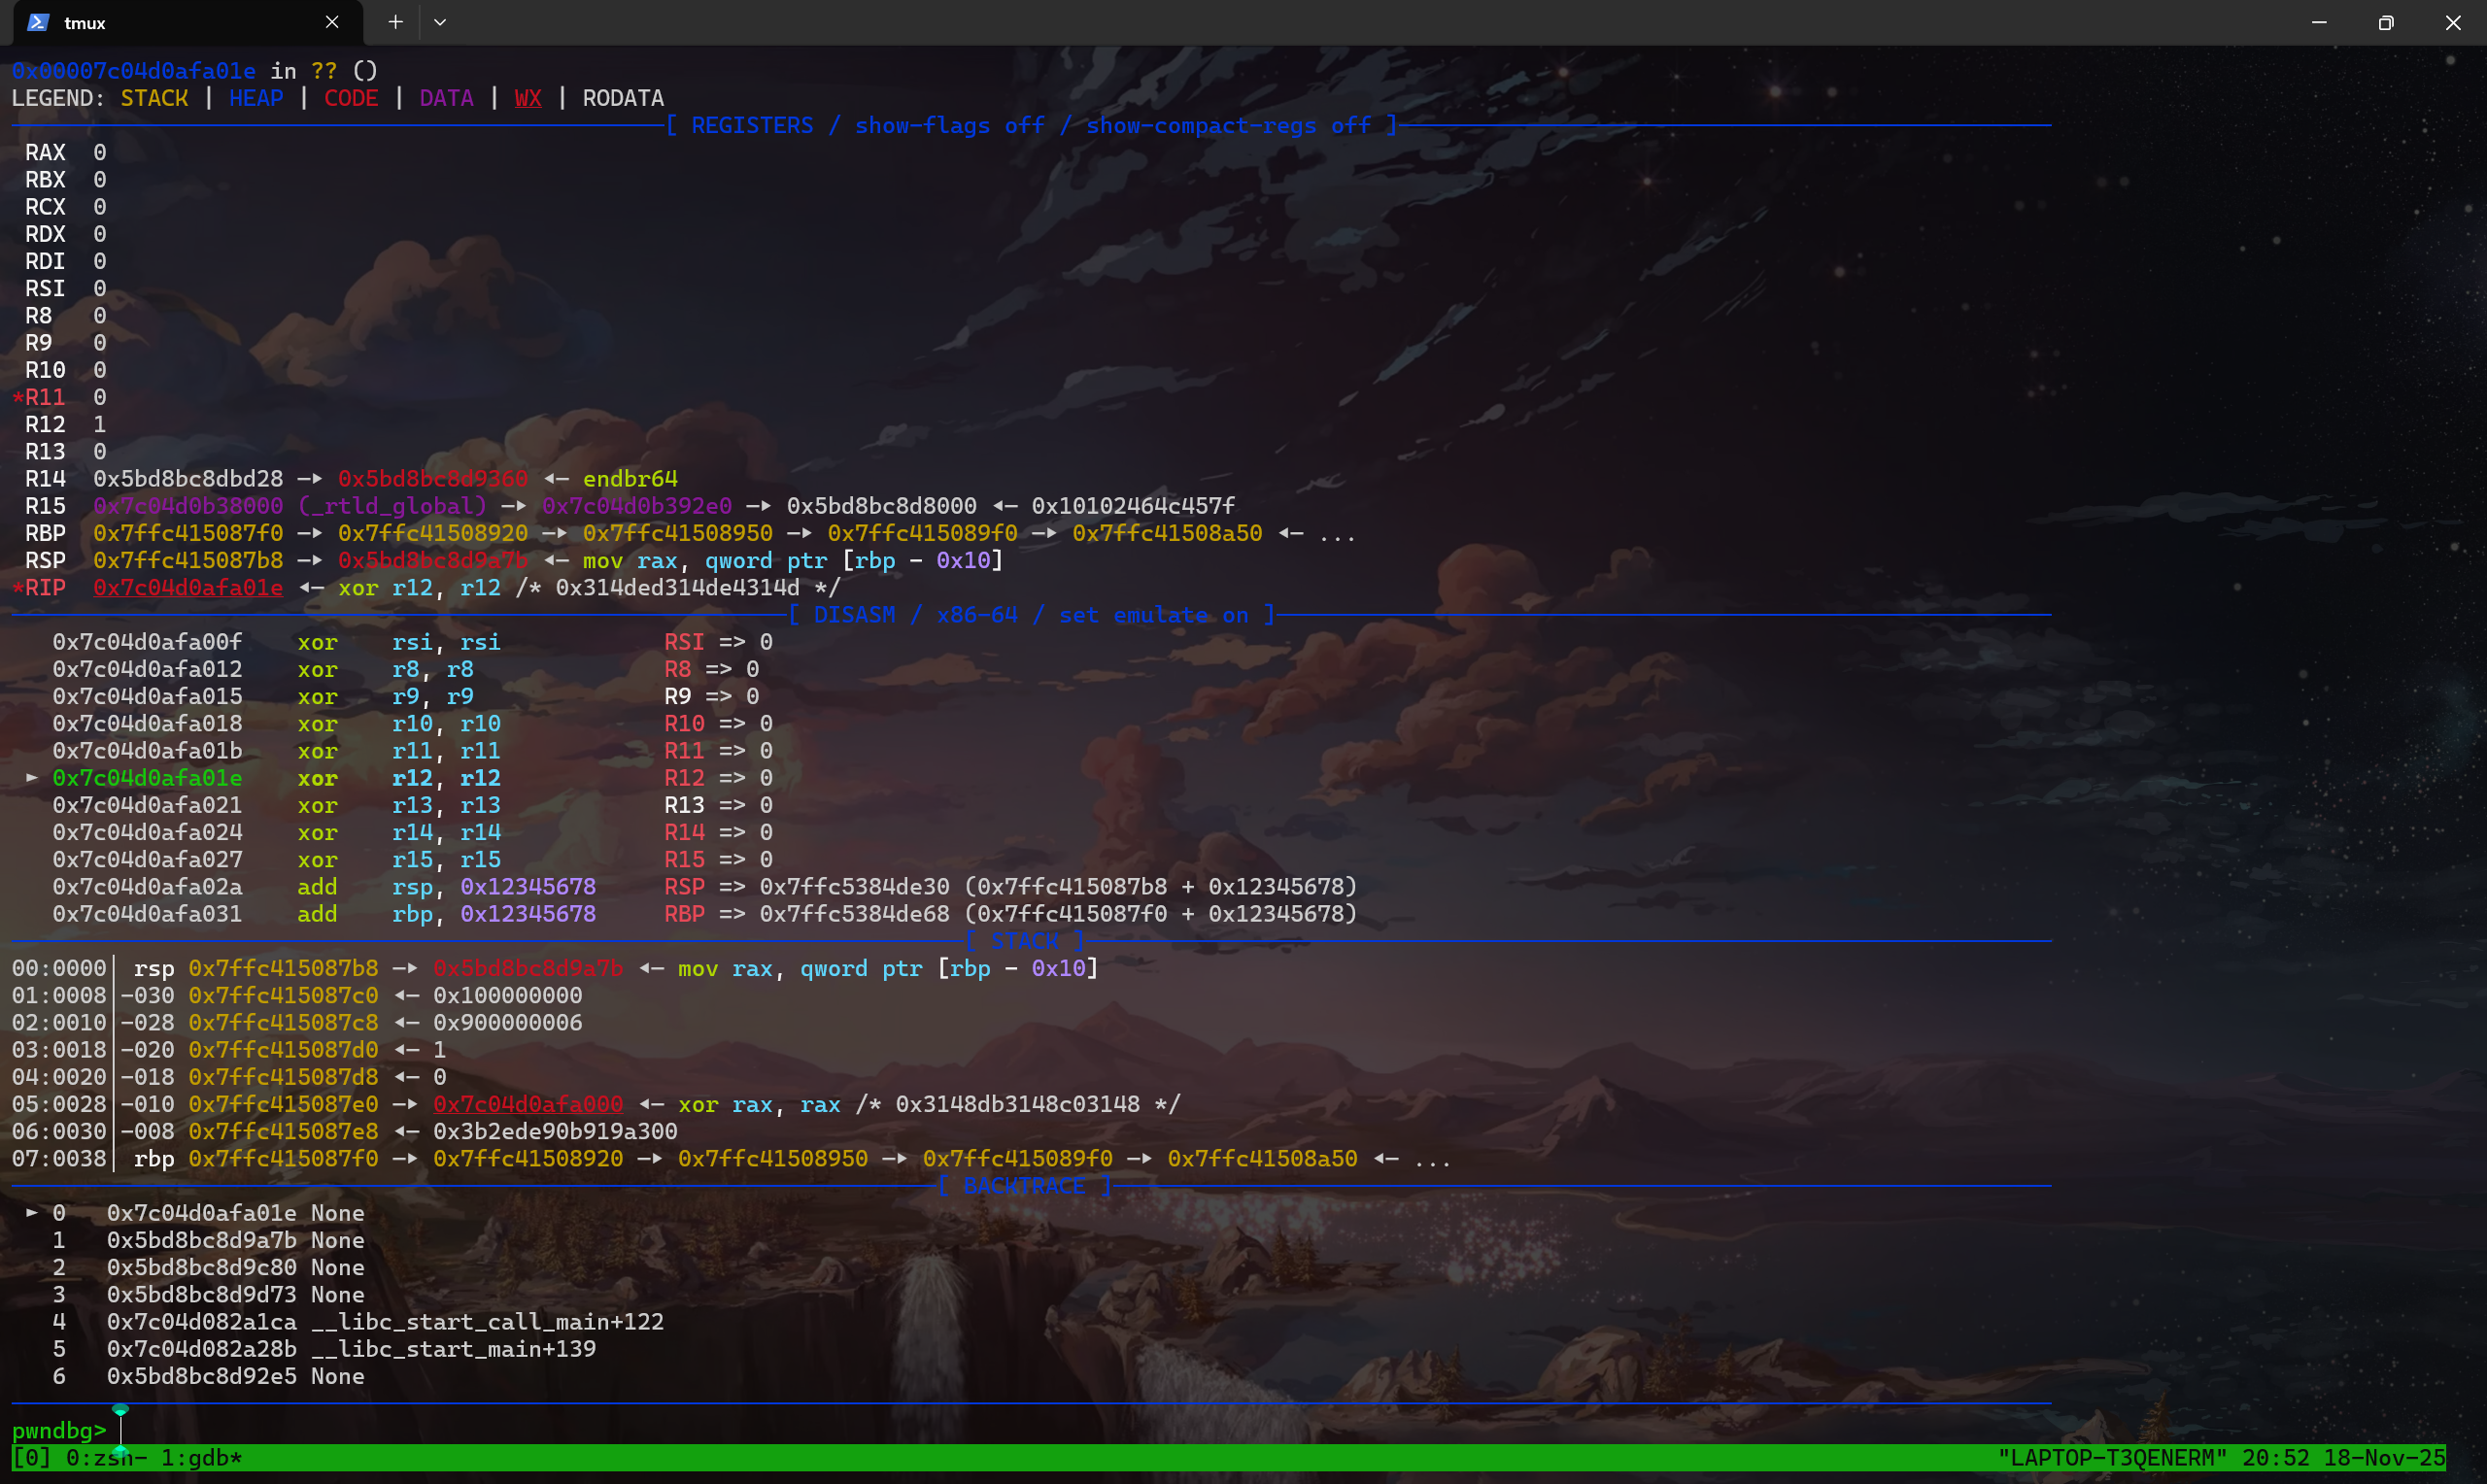The height and width of the screenshot is (1484, 2487).
Task: Click the current instruction arrow in DISASM
Action: (x=32, y=778)
